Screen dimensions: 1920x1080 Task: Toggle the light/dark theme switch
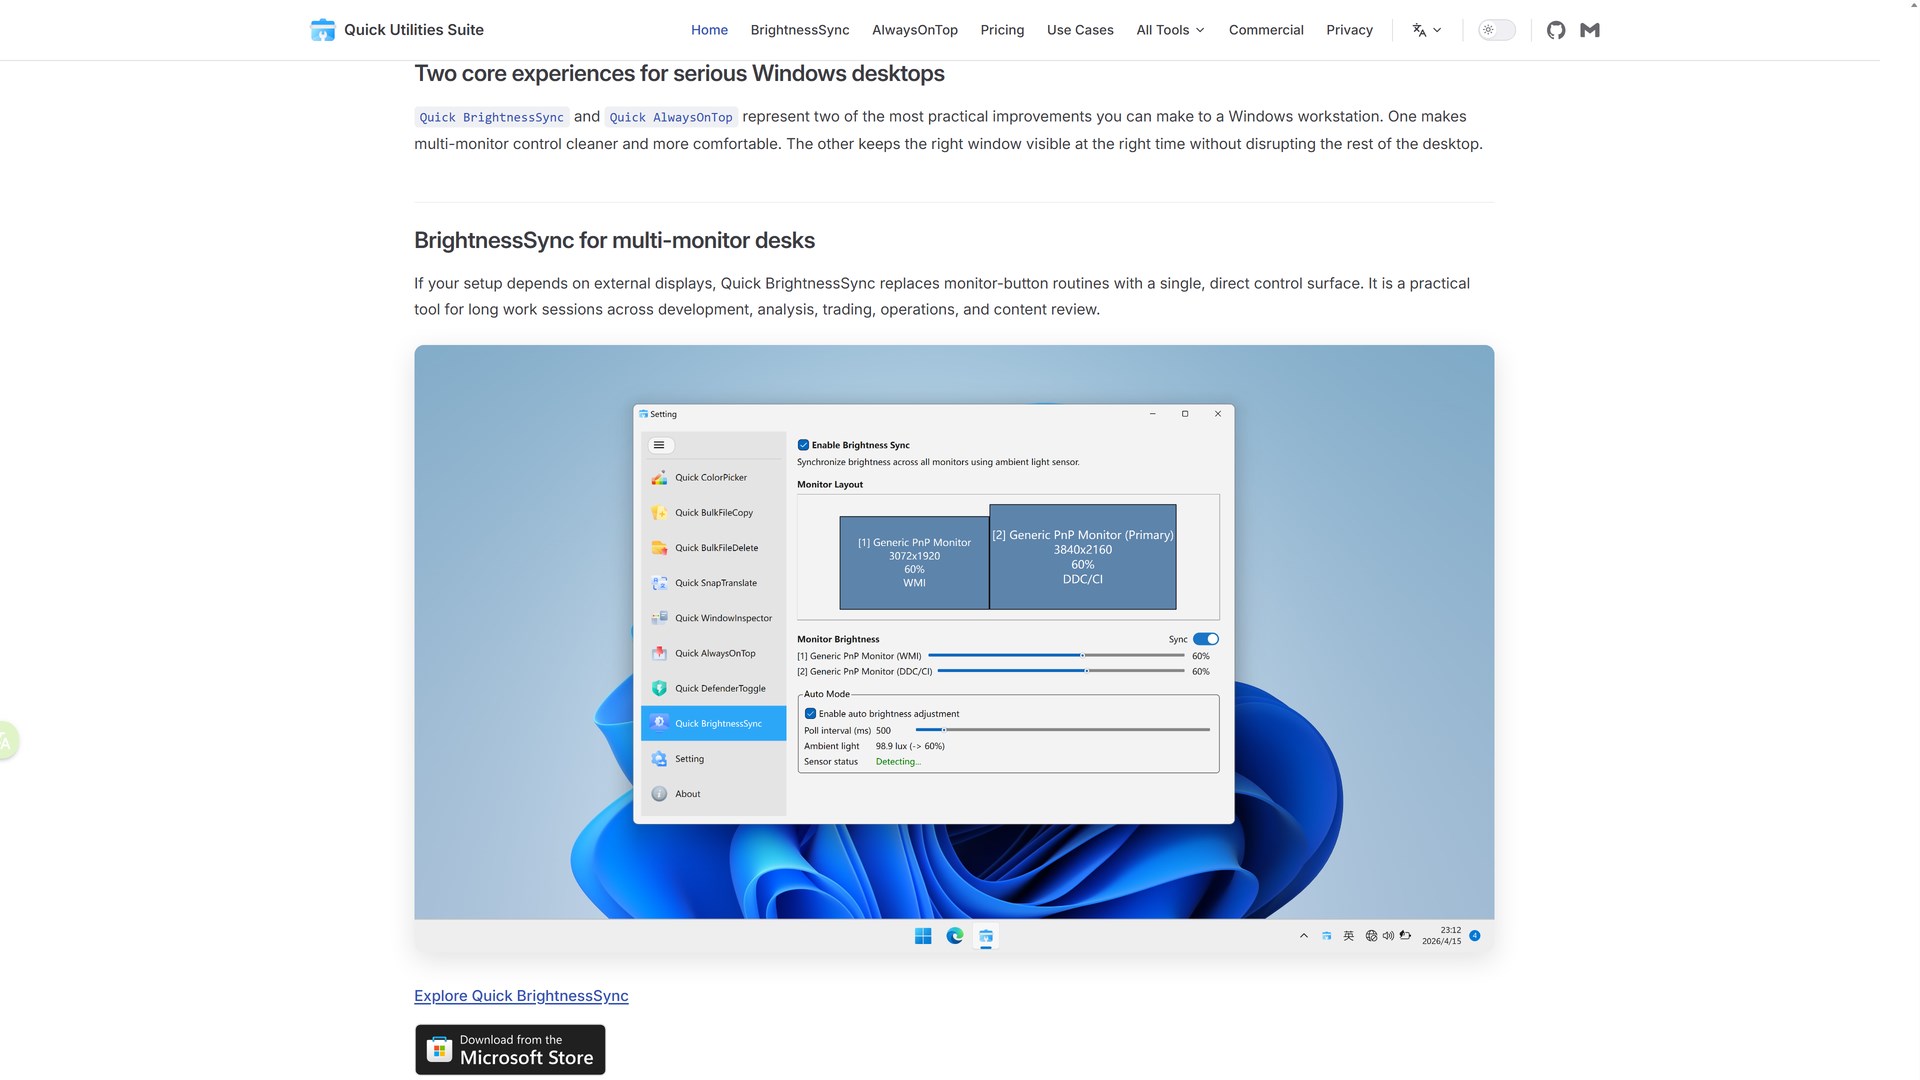[1496, 30]
